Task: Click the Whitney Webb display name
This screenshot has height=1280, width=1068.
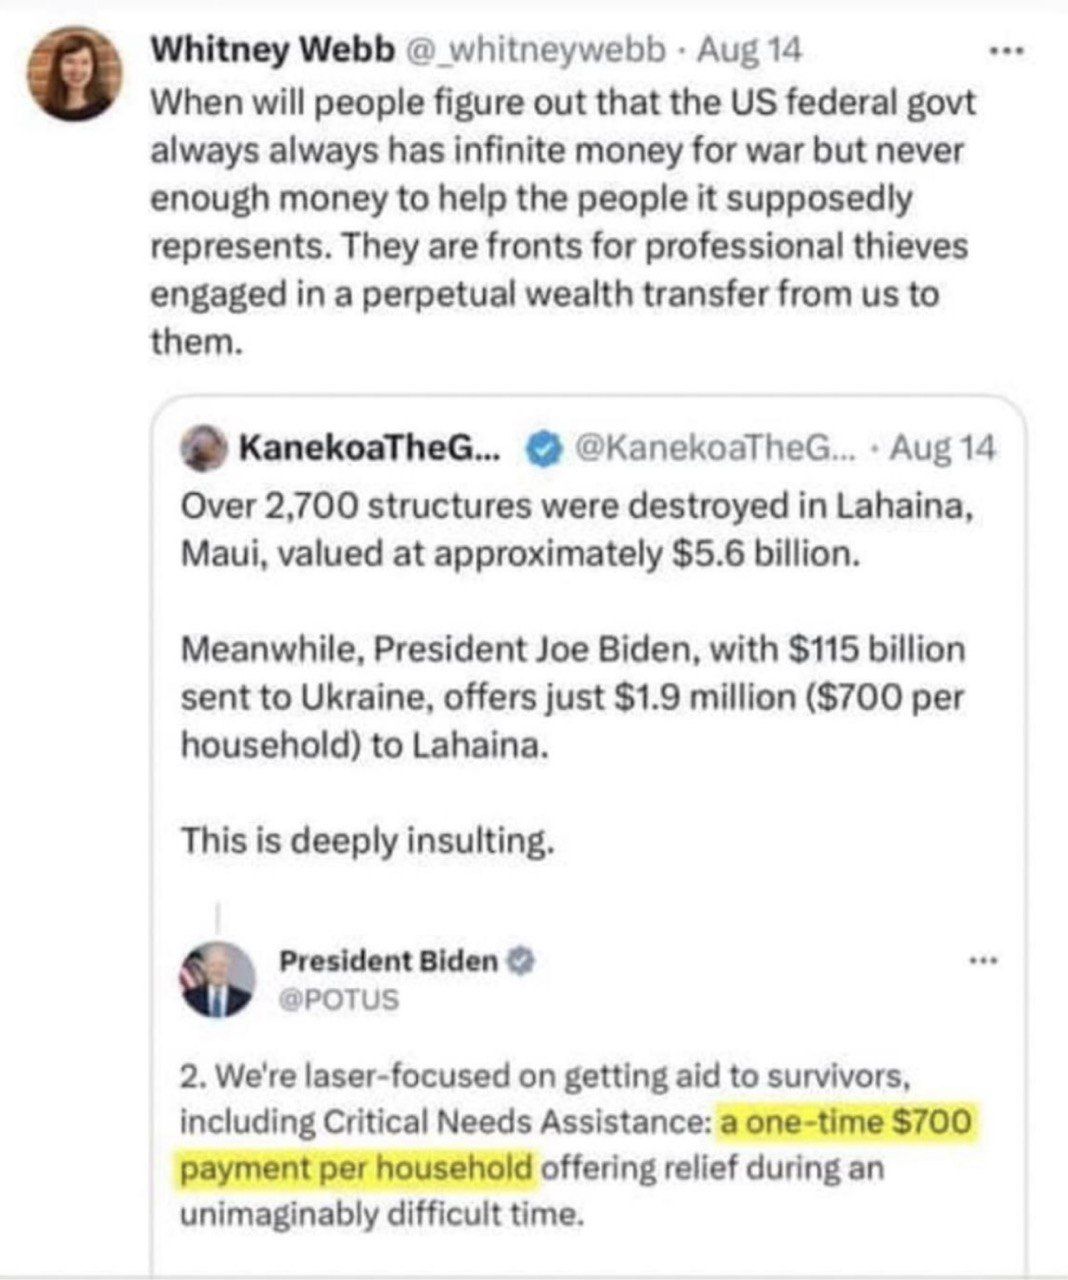Action: 272,49
